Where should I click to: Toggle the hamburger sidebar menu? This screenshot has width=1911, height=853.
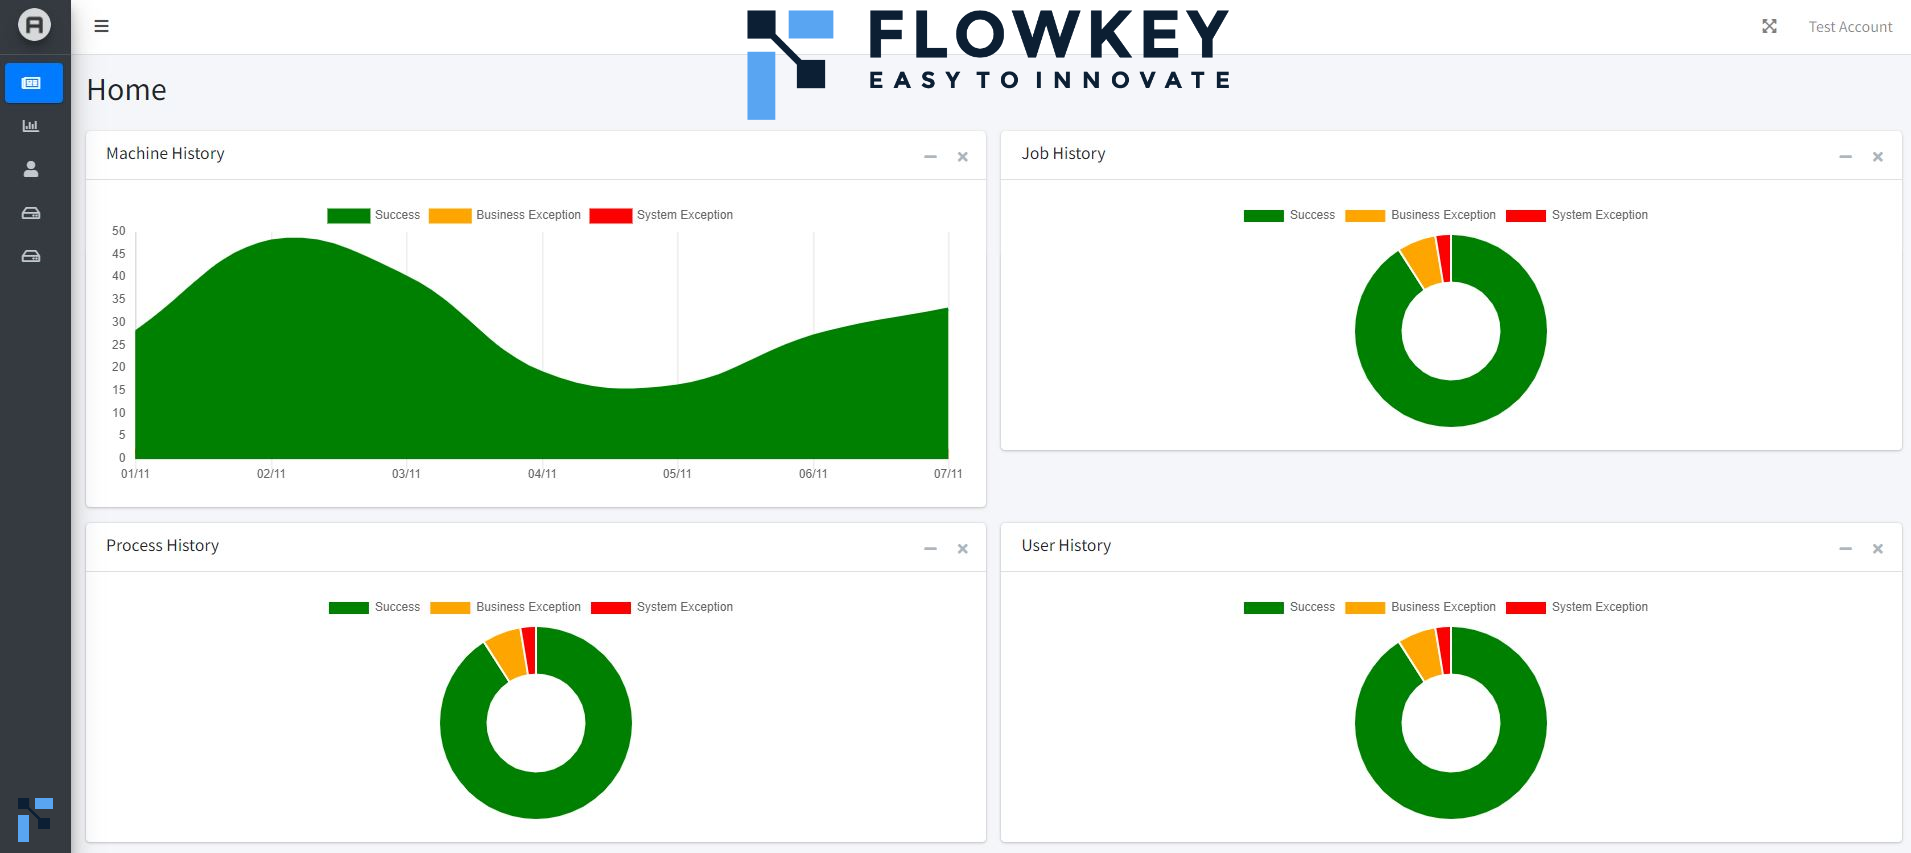101,26
